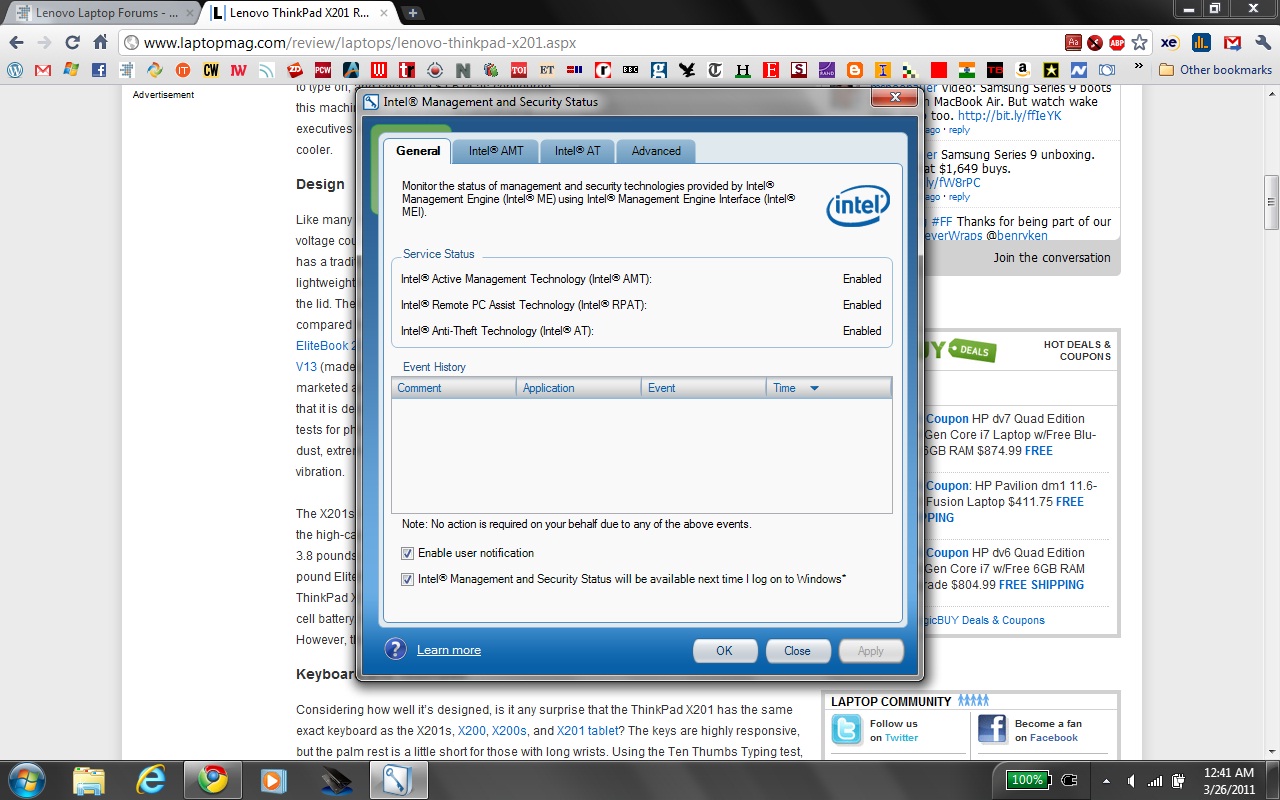Open the Facebook bookmark icon
The image size is (1280, 800).
(98, 70)
